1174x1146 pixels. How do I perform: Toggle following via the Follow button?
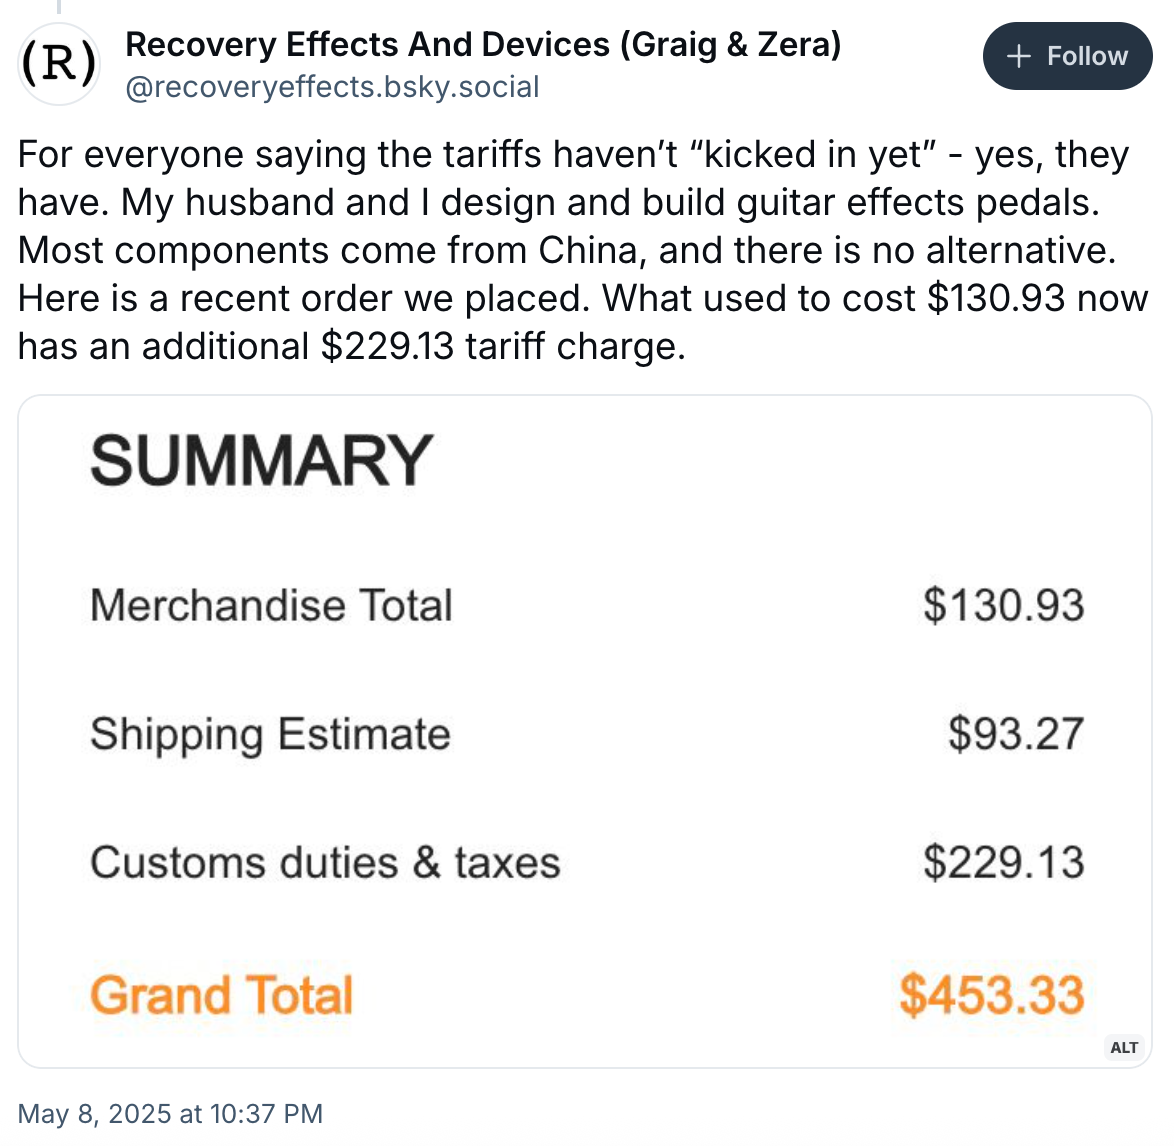(x=1067, y=56)
